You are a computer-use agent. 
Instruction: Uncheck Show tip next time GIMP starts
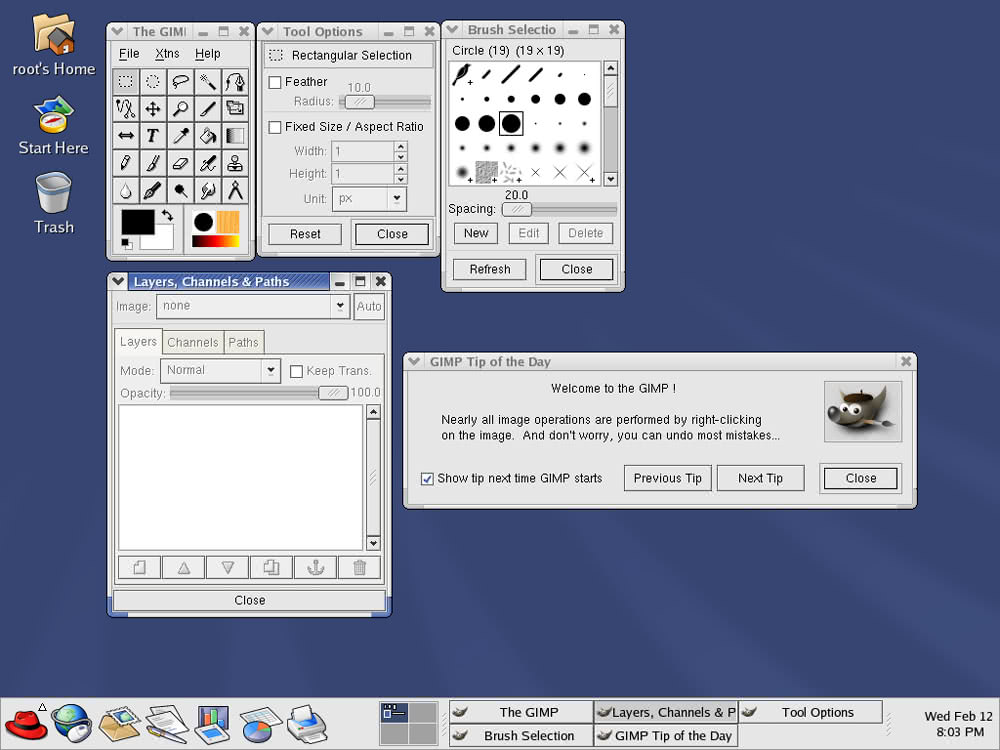427,478
